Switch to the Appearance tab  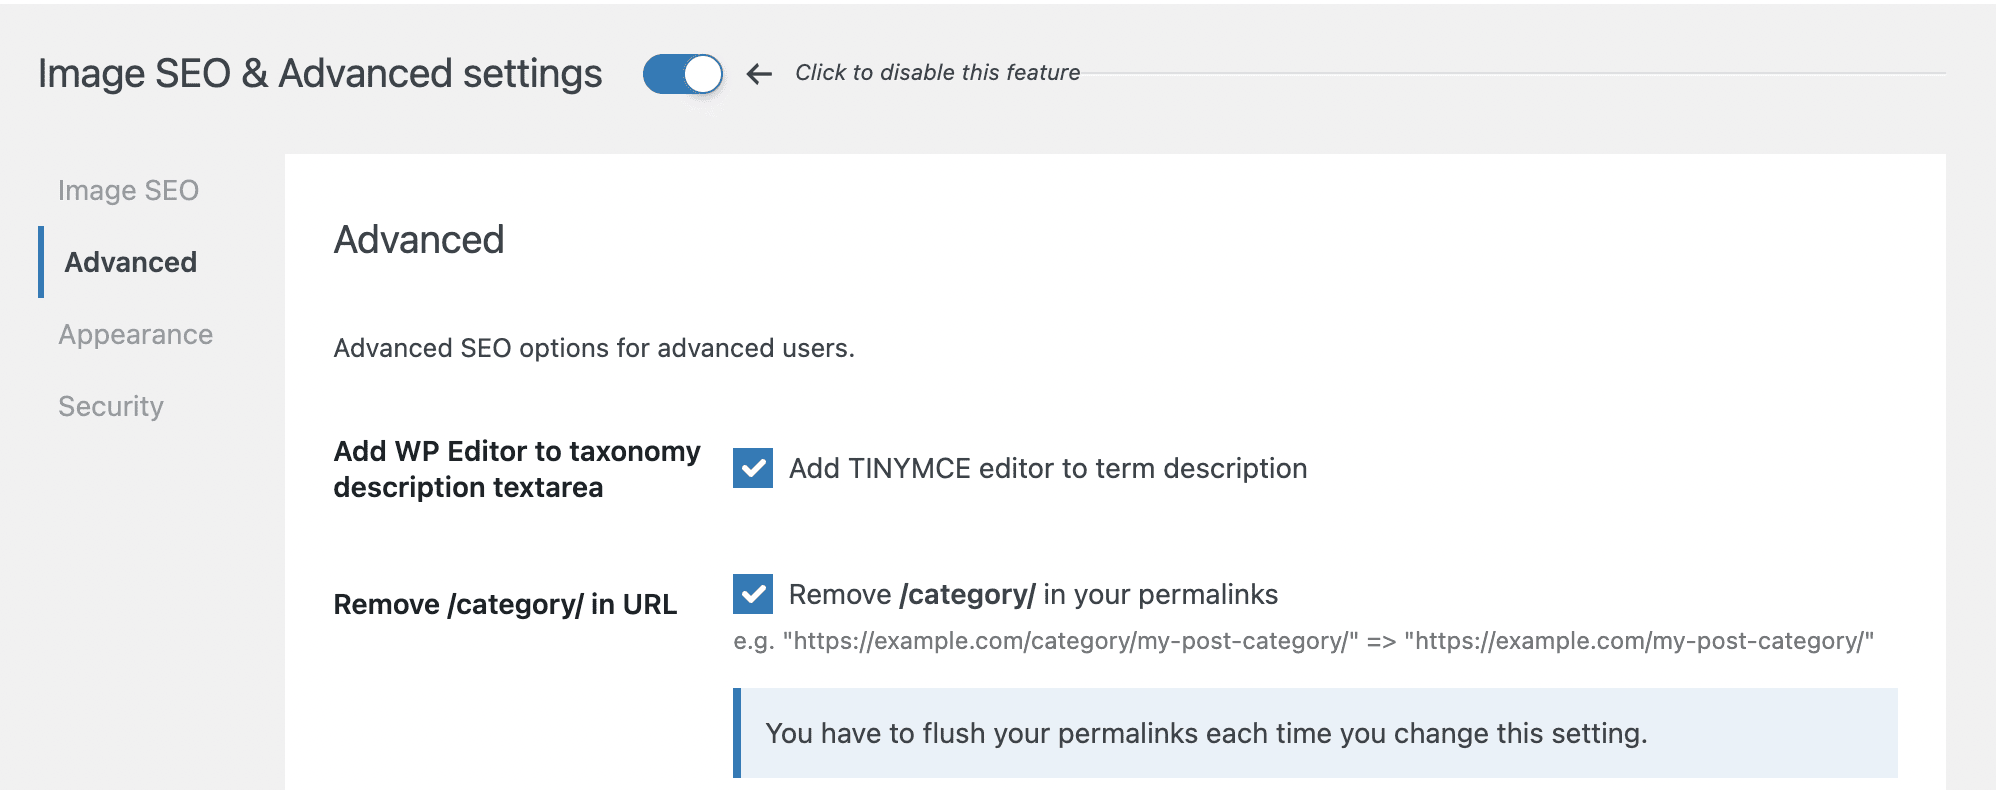[135, 334]
